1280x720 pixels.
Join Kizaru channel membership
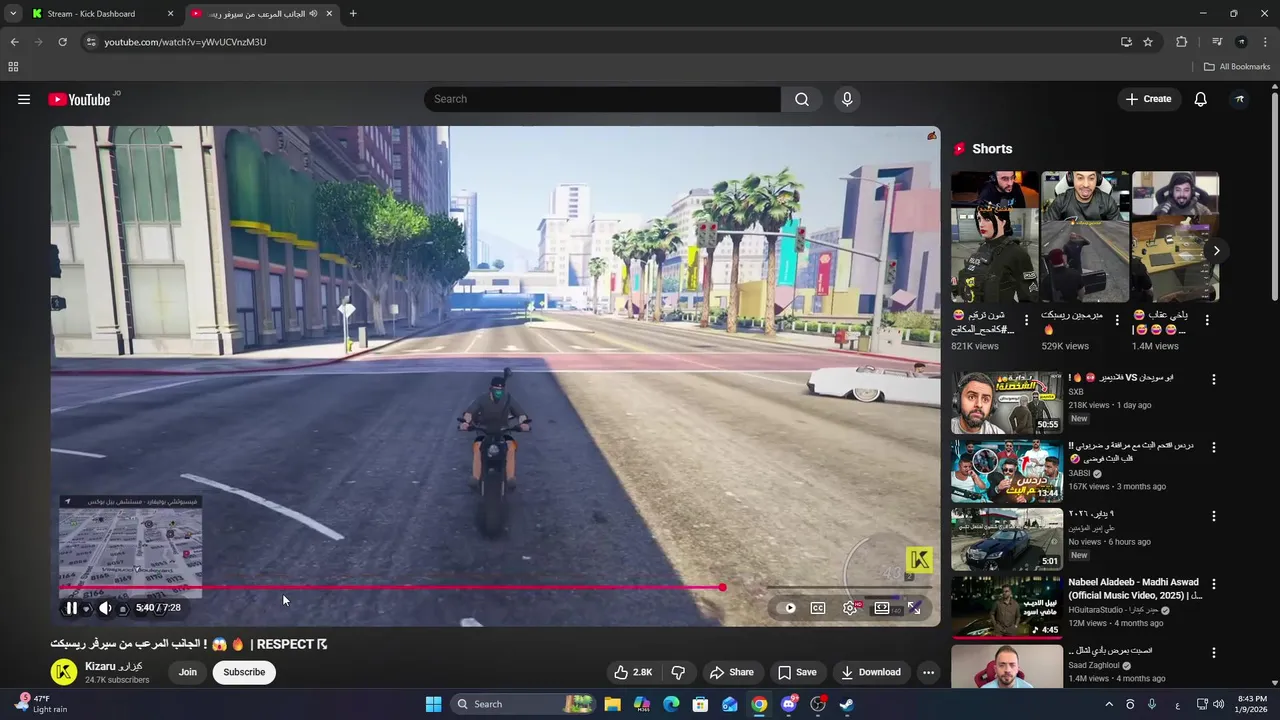pyautogui.click(x=188, y=672)
